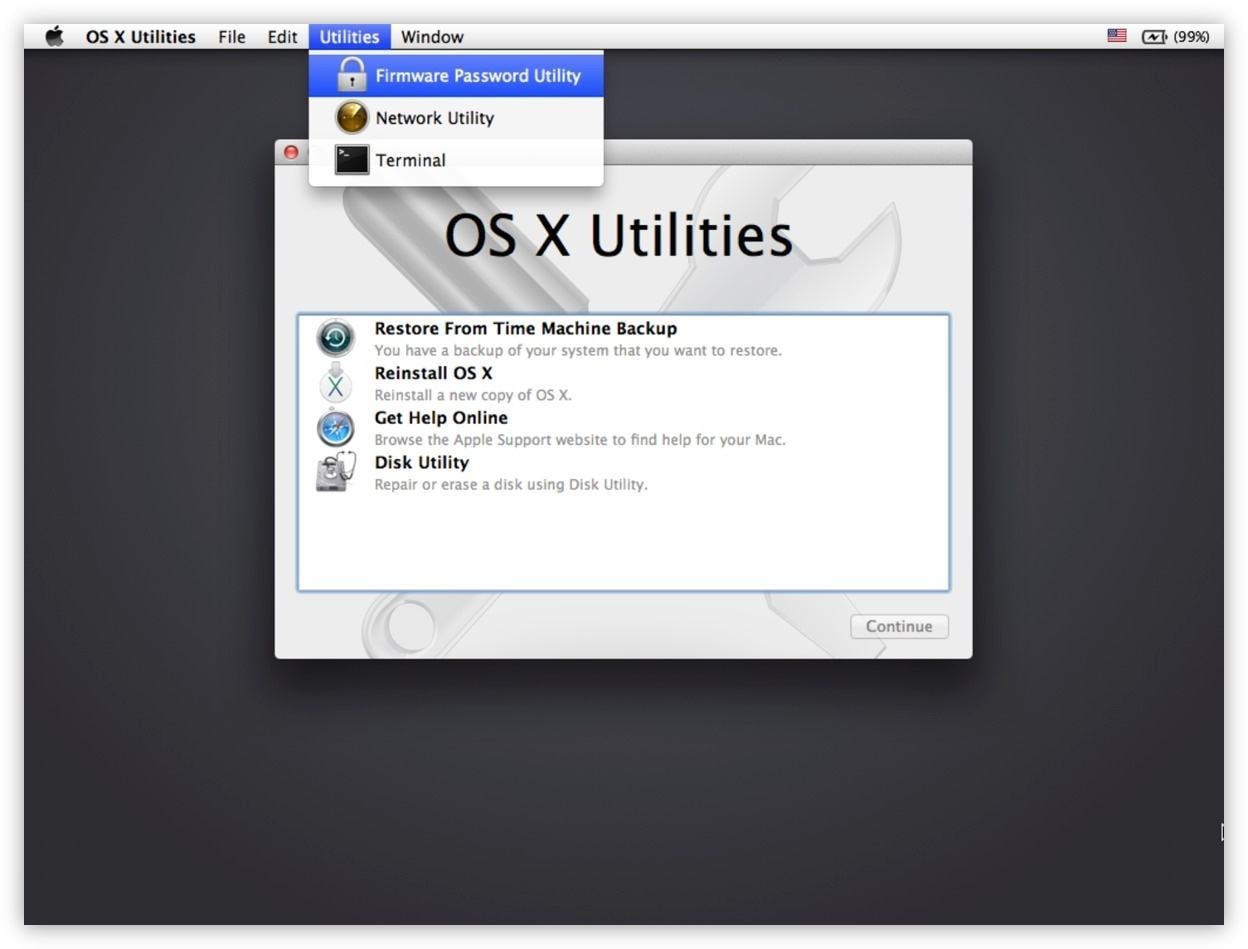Open the Apple menu logo
The height and width of the screenshot is (949, 1248).
54,36
